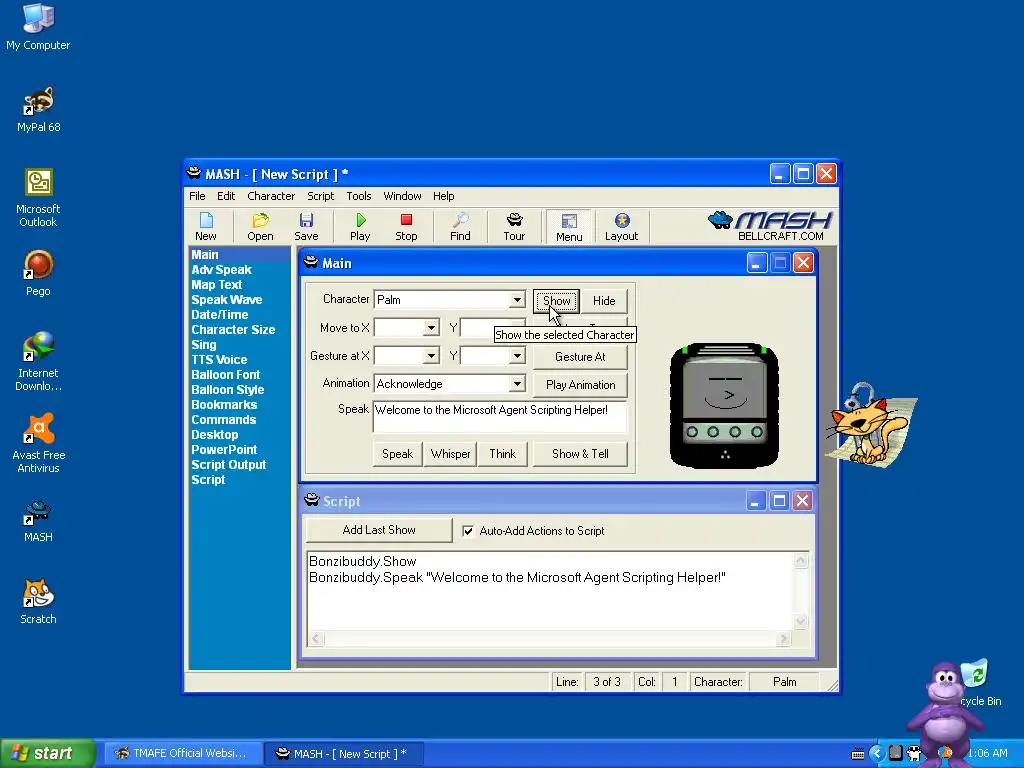1024x768 pixels.
Task: Click the MASH New Script taskbar button
Action: 344,754
